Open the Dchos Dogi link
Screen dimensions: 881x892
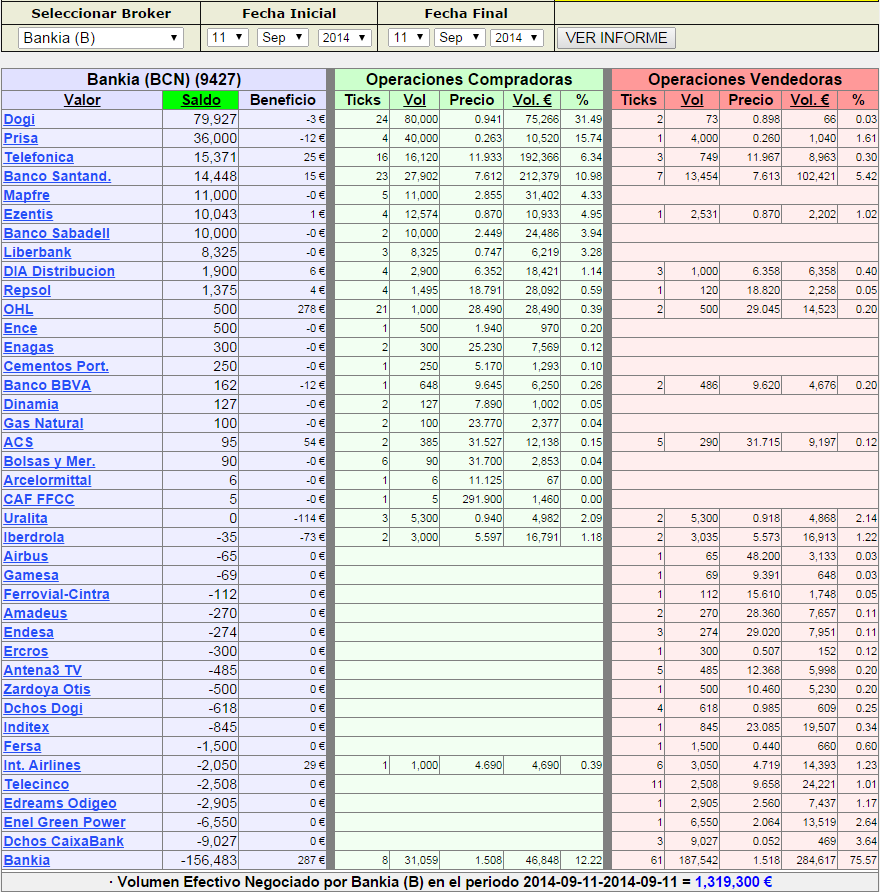pyautogui.click(x=43, y=709)
